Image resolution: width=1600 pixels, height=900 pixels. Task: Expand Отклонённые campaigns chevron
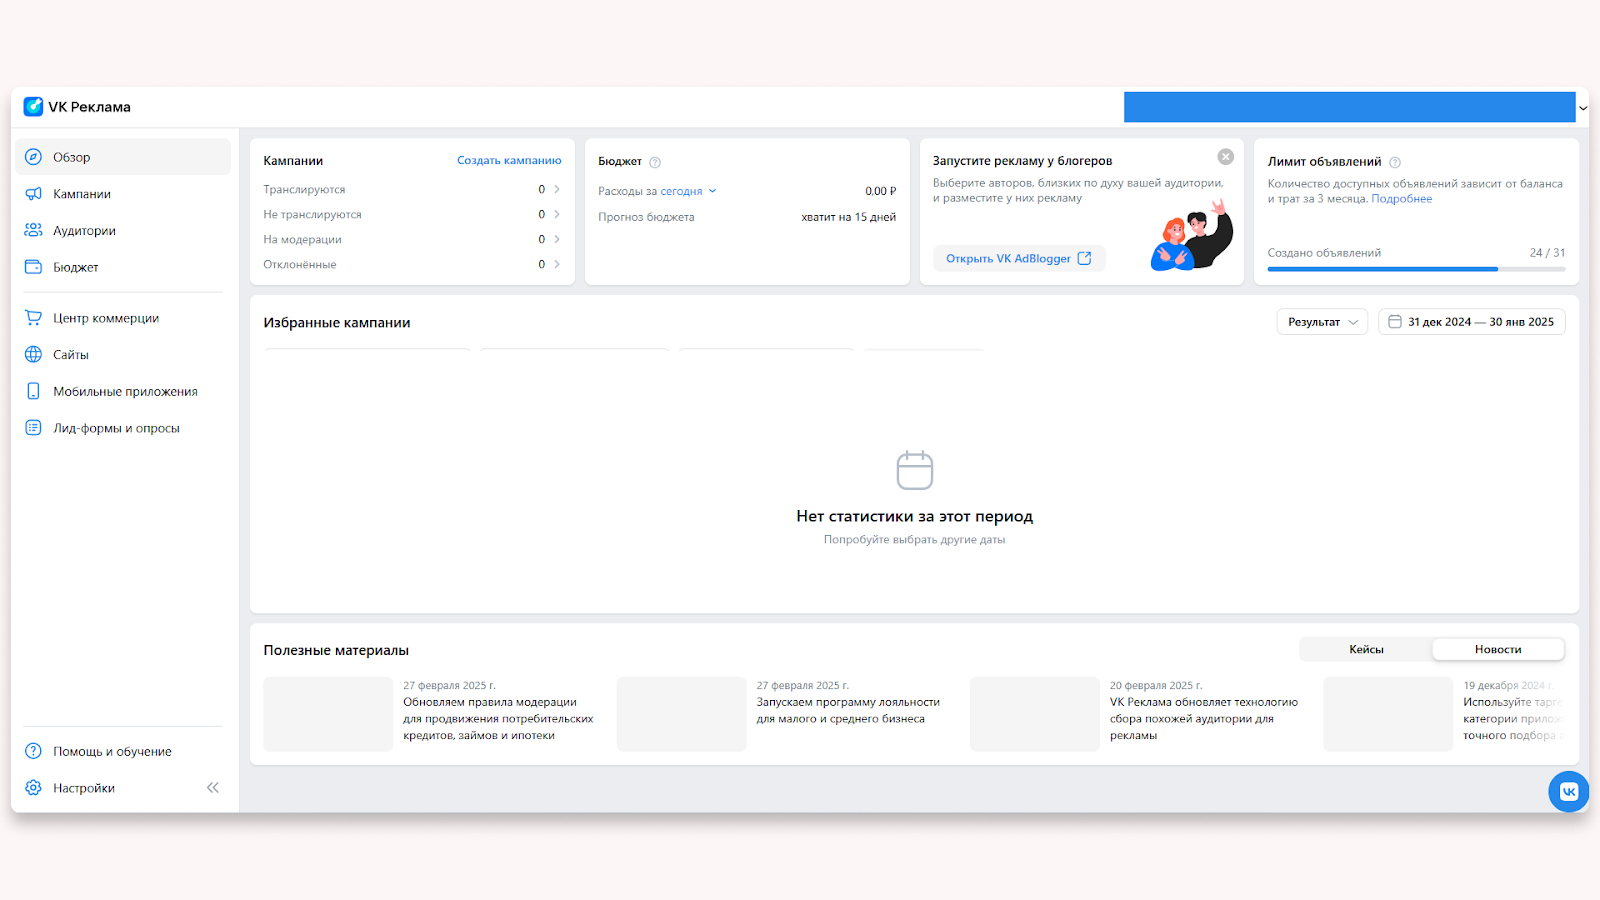557,264
